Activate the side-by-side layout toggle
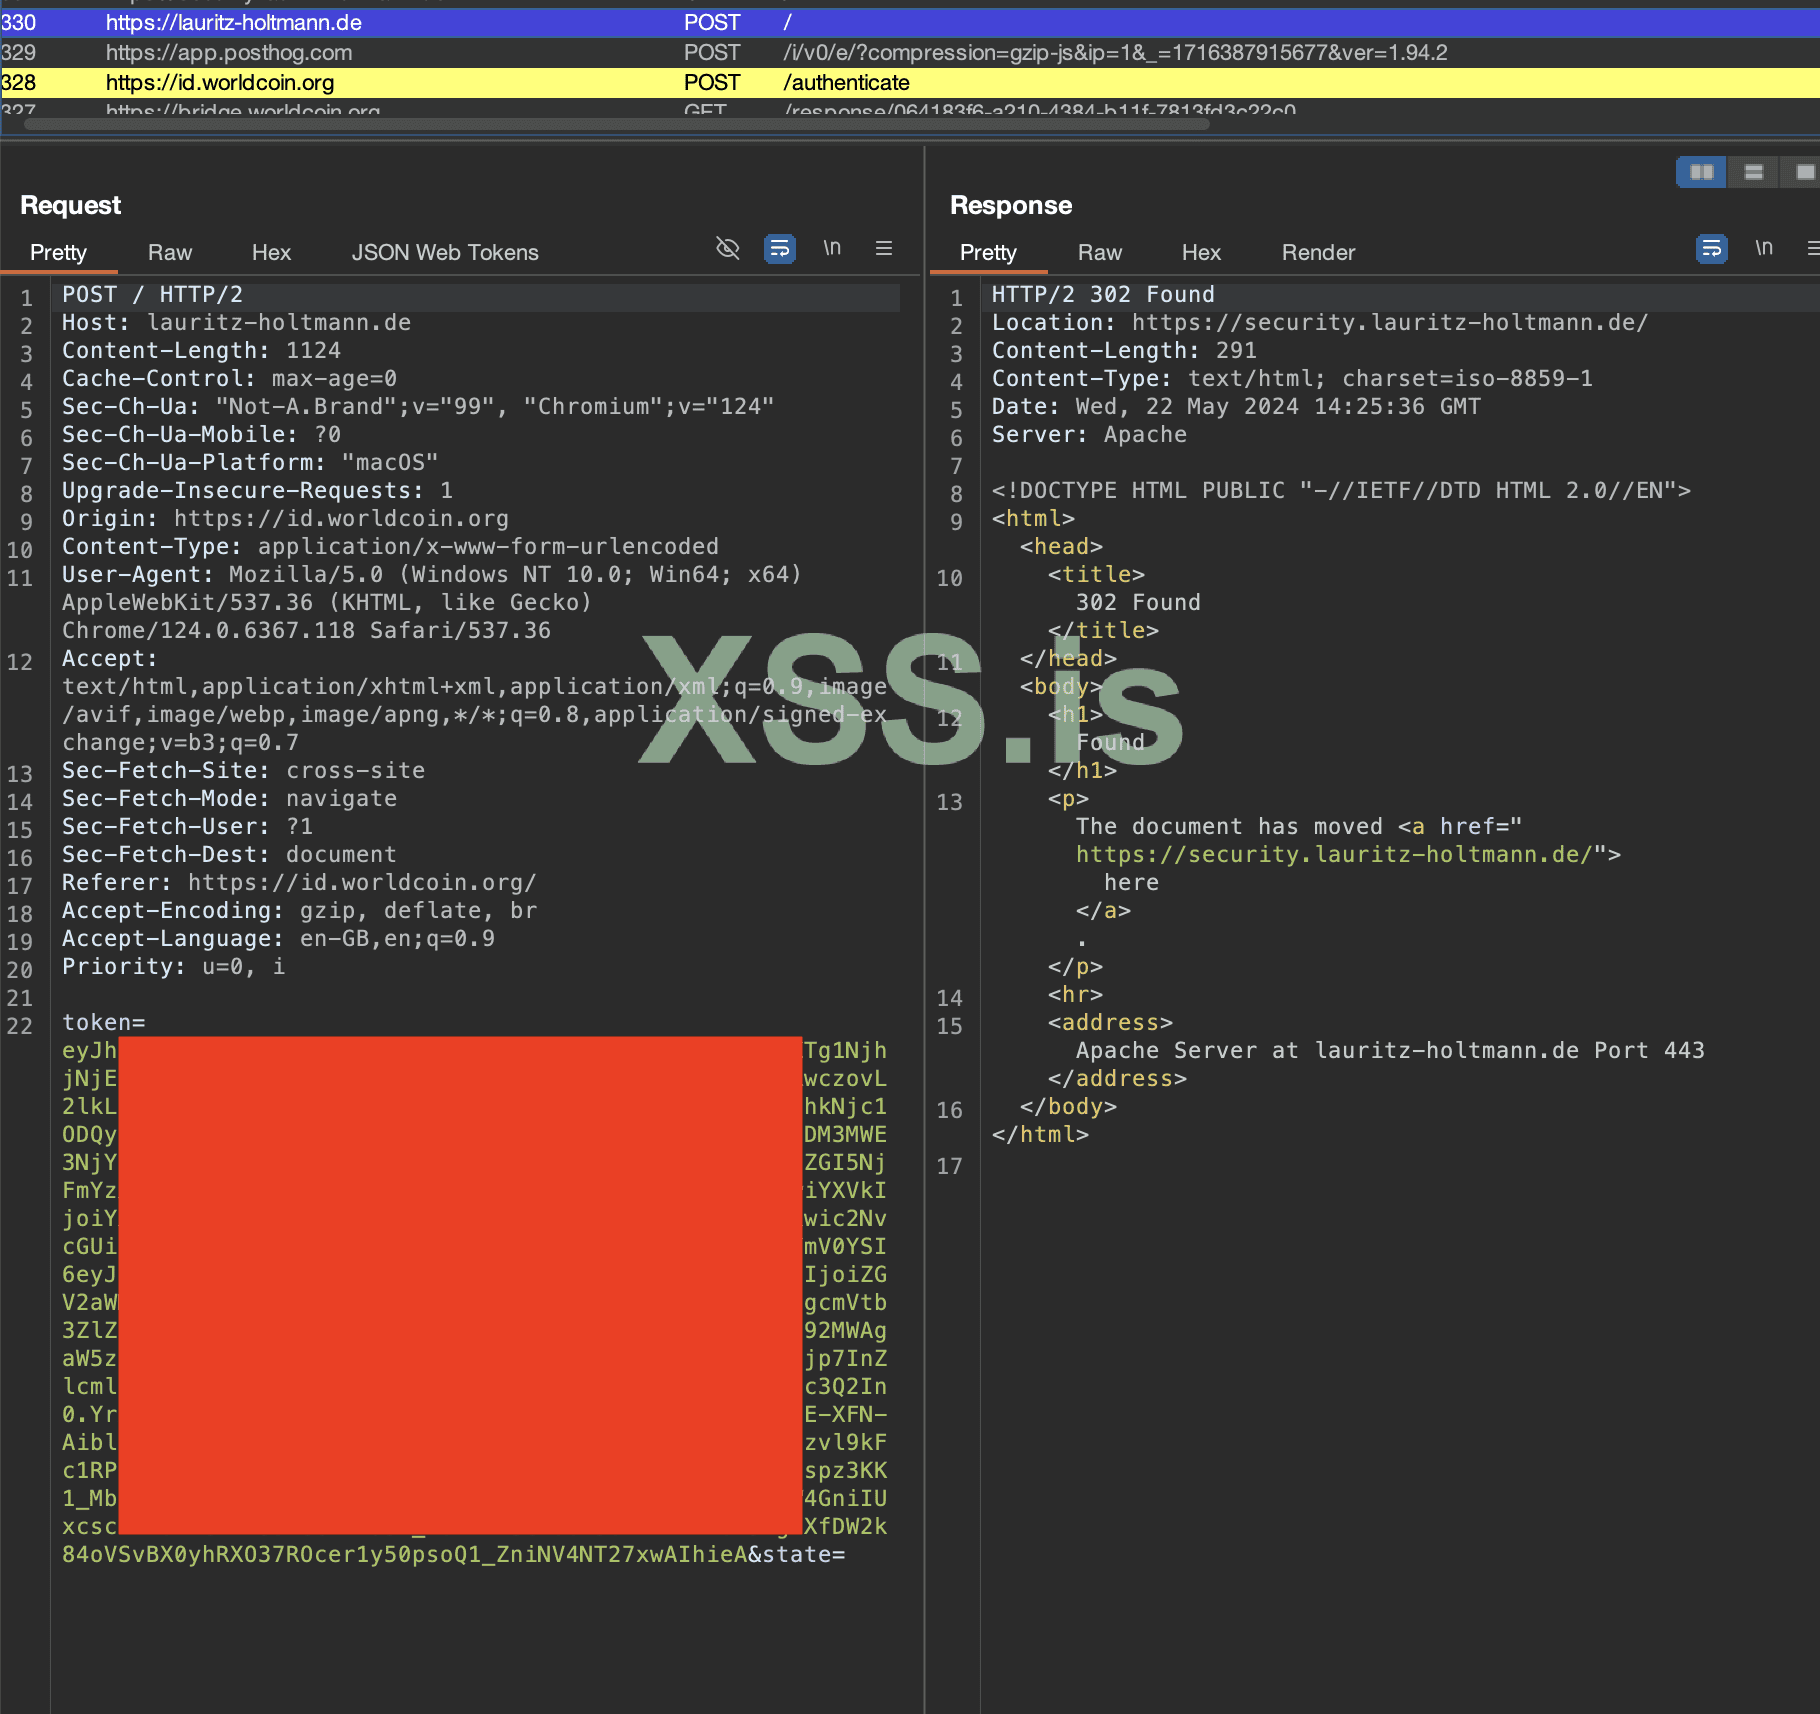 [x=1701, y=171]
